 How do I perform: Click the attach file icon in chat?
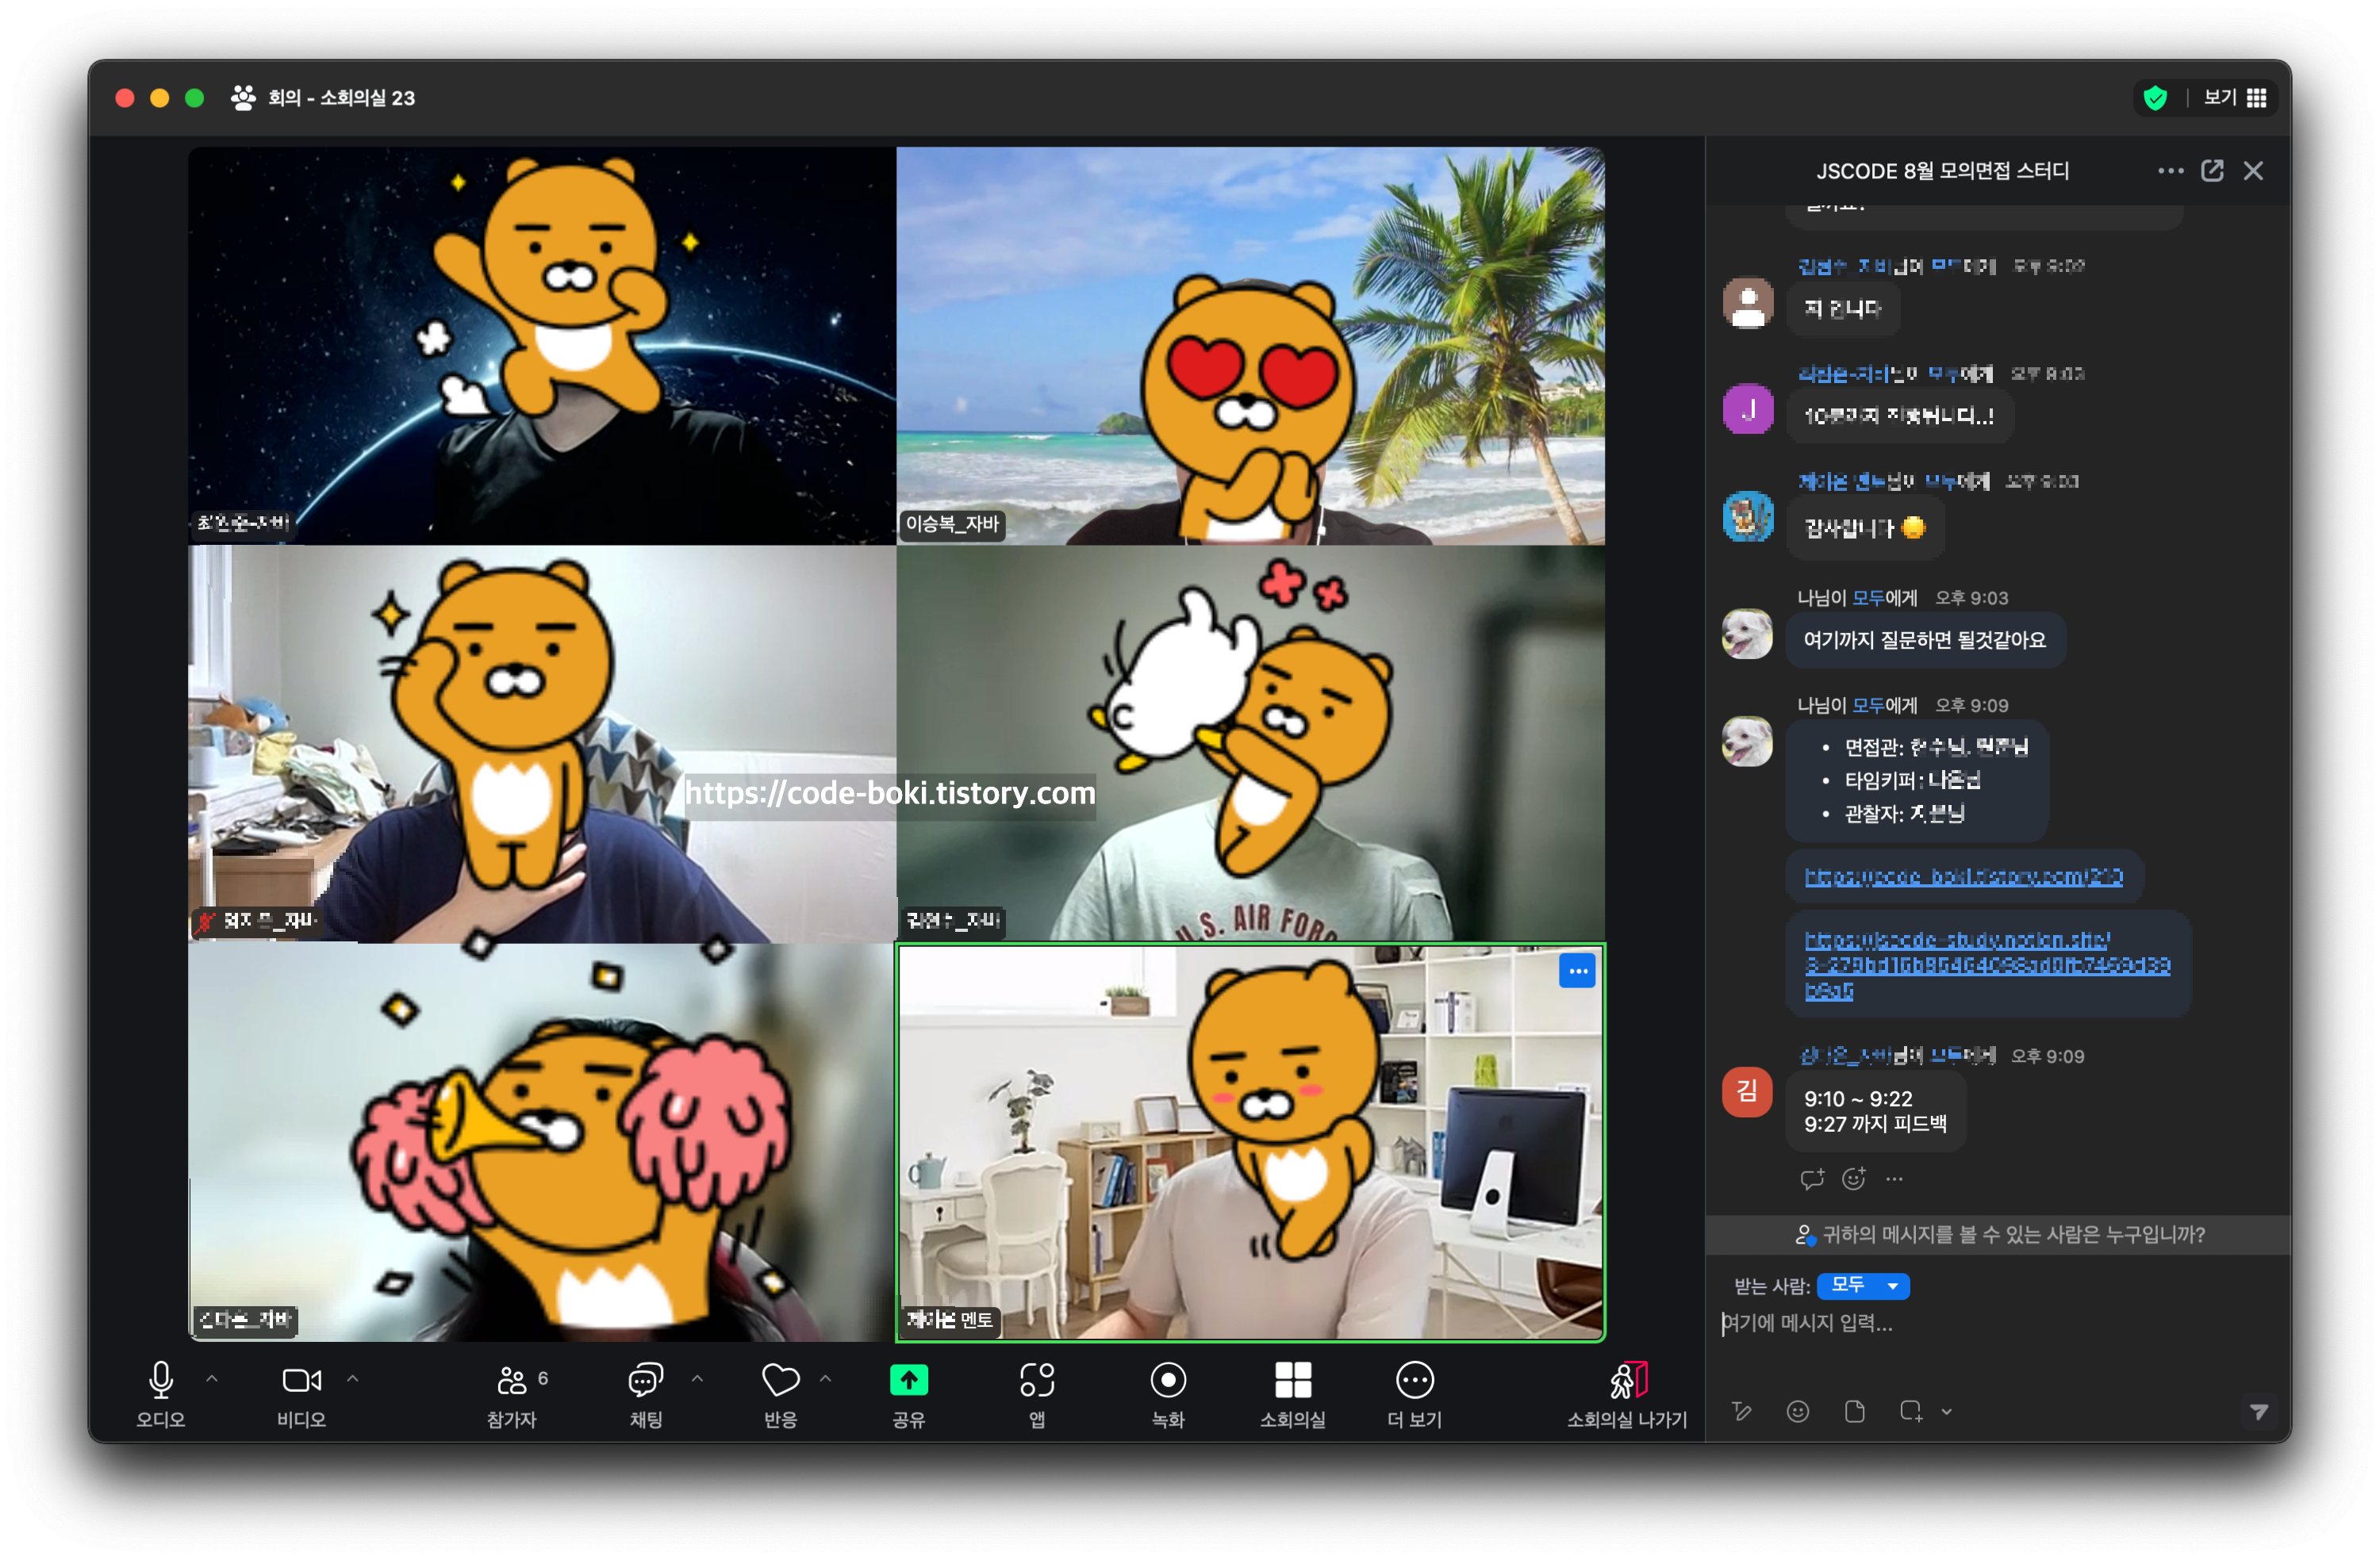tap(1854, 1412)
